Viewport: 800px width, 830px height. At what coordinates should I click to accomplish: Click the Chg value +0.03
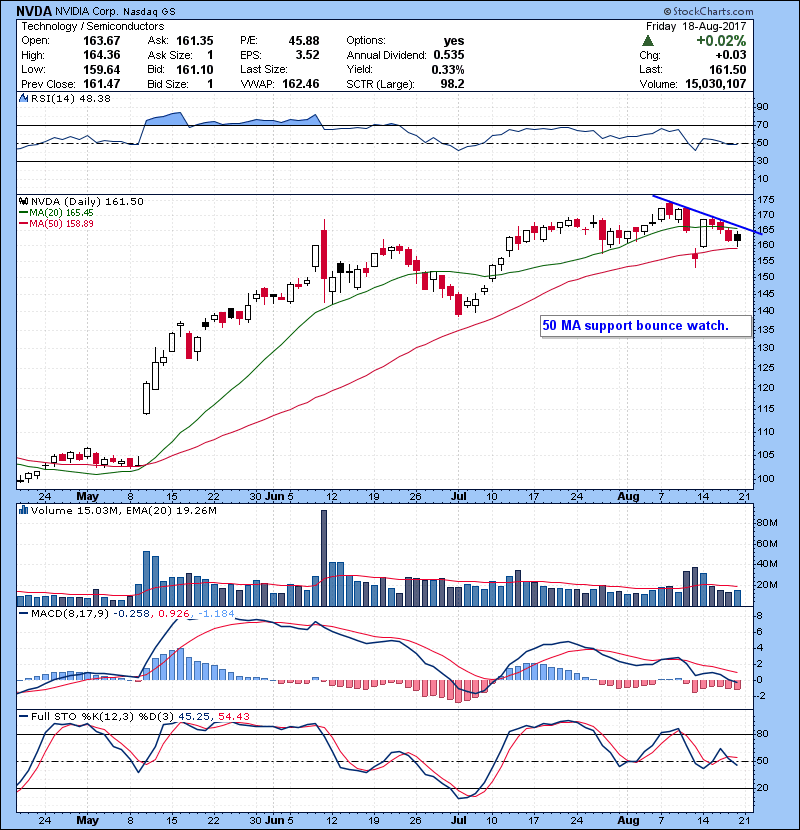[x=731, y=55]
